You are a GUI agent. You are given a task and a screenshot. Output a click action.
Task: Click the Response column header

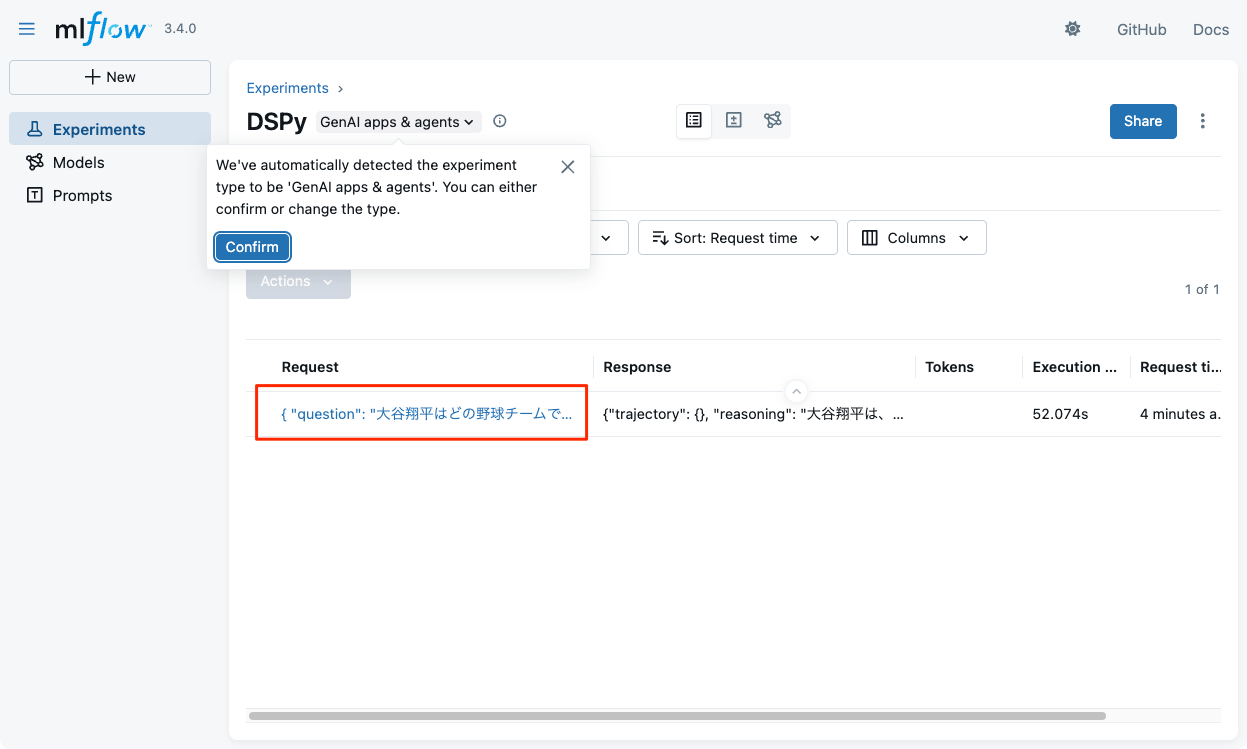[637, 367]
